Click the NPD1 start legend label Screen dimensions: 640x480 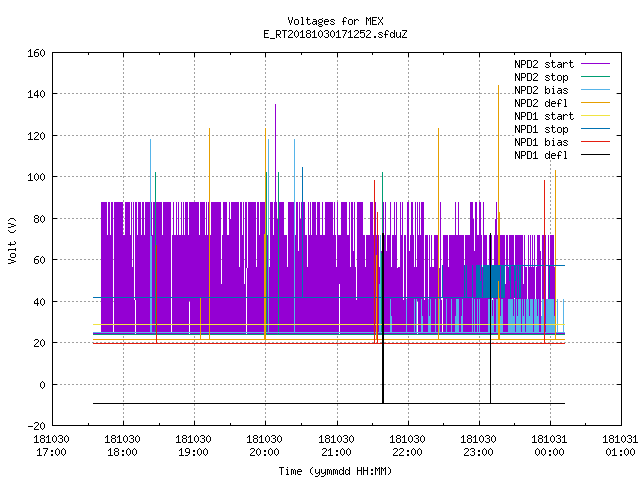pyautogui.click(x=544, y=116)
